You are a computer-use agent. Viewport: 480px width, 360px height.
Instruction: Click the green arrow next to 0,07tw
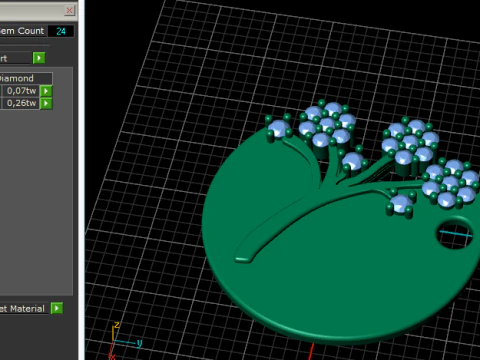tap(46, 91)
